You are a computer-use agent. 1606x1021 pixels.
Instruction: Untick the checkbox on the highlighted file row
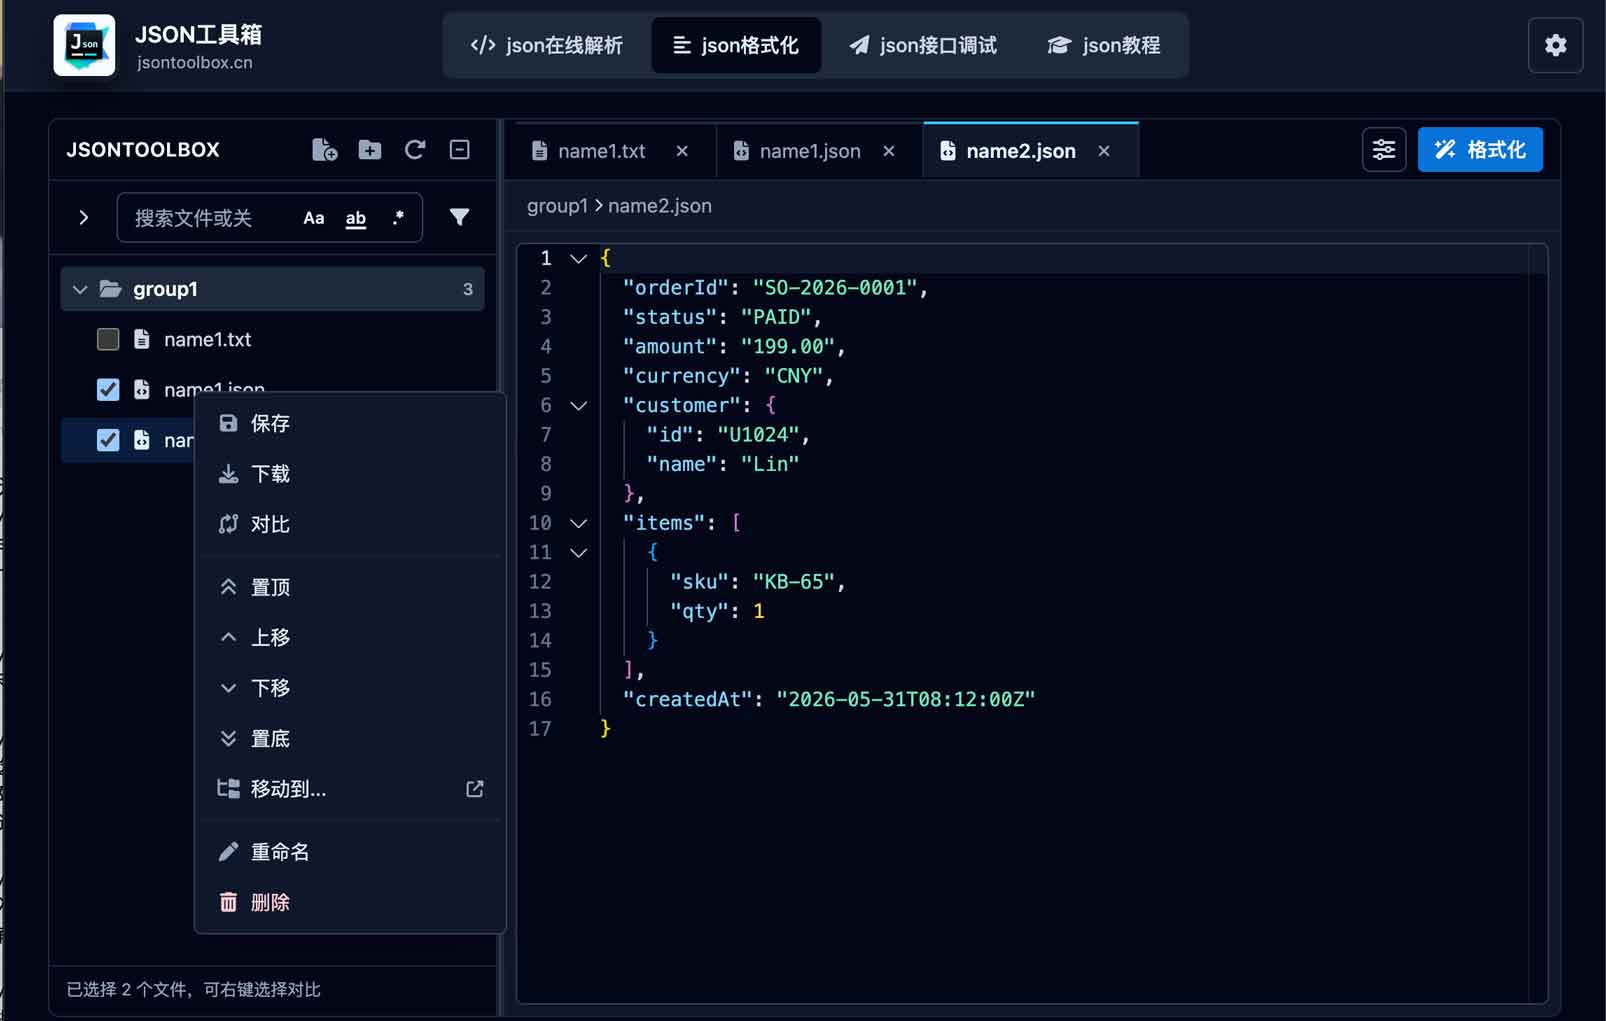click(x=108, y=440)
